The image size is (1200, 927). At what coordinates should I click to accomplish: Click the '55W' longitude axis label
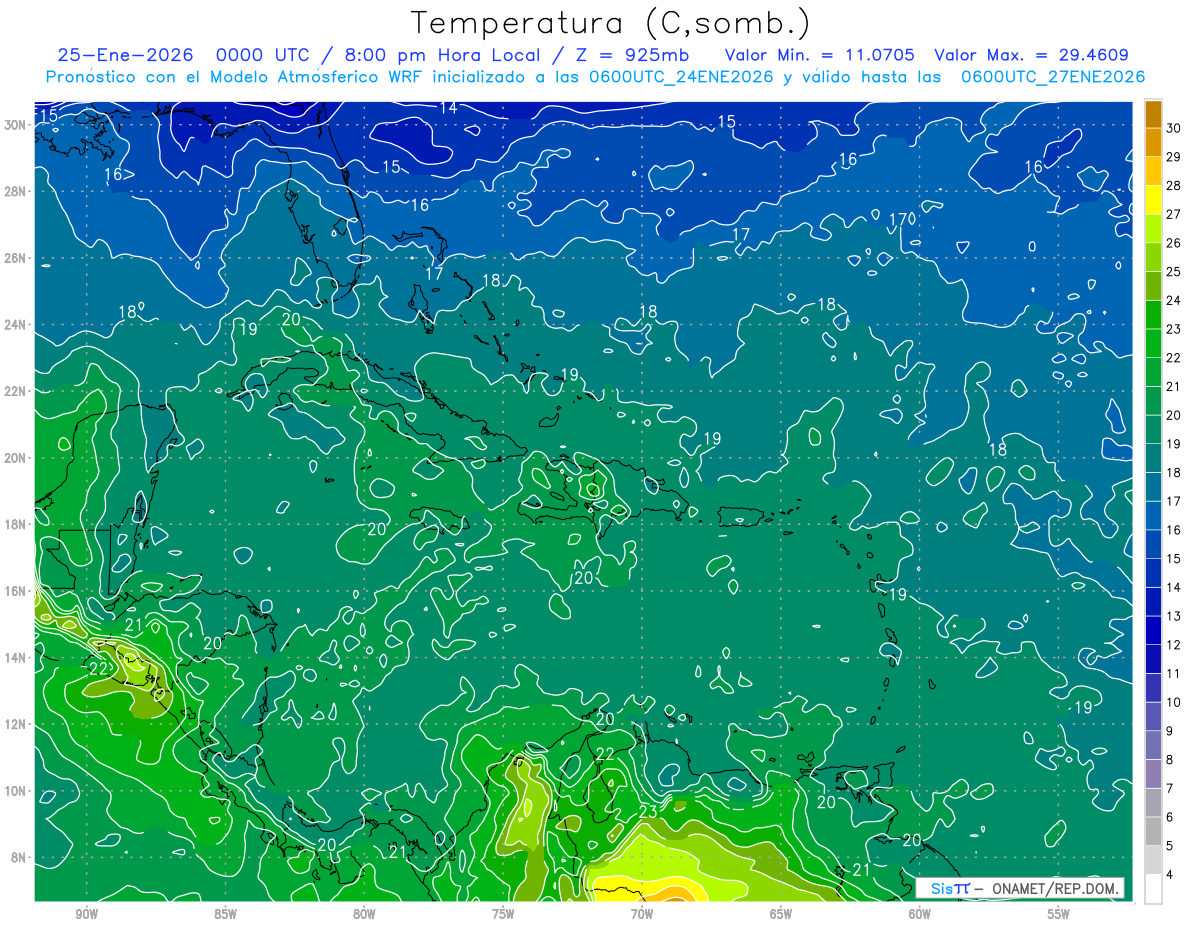[x=1059, y=914]
